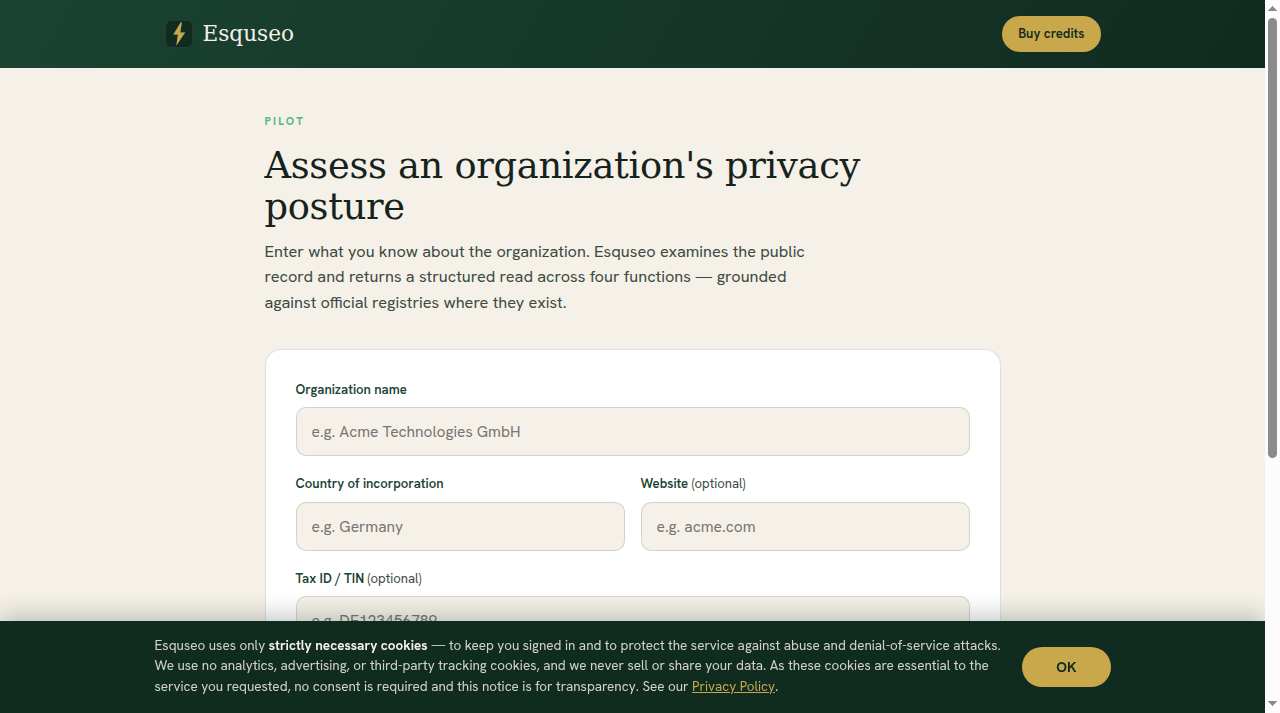This screenshot has width=1280, height=713.
Task: Open the Privacy Policy link
Action: (x=733, y=687)
